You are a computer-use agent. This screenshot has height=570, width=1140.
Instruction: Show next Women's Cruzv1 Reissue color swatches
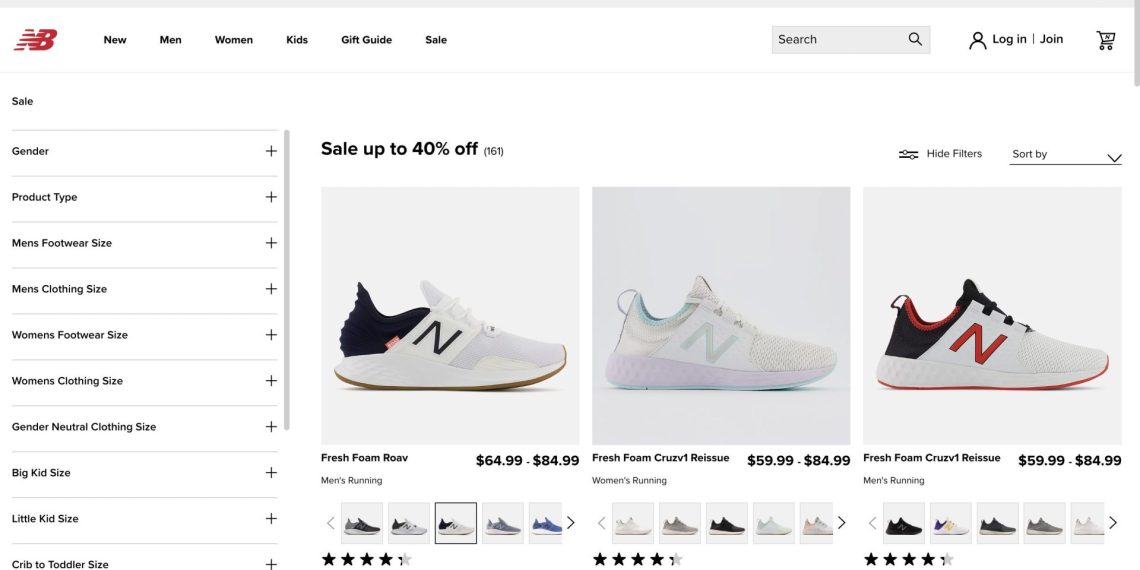pos(841,523)
